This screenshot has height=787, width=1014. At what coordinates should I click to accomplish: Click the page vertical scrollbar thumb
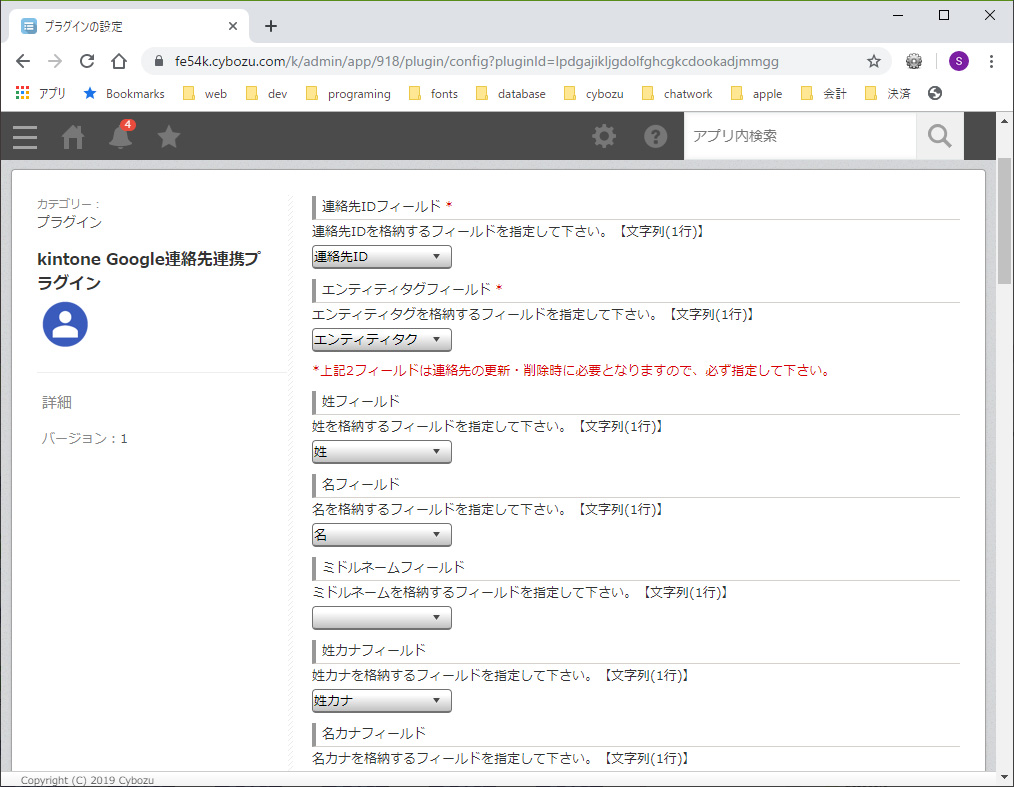pos(1004,220)
